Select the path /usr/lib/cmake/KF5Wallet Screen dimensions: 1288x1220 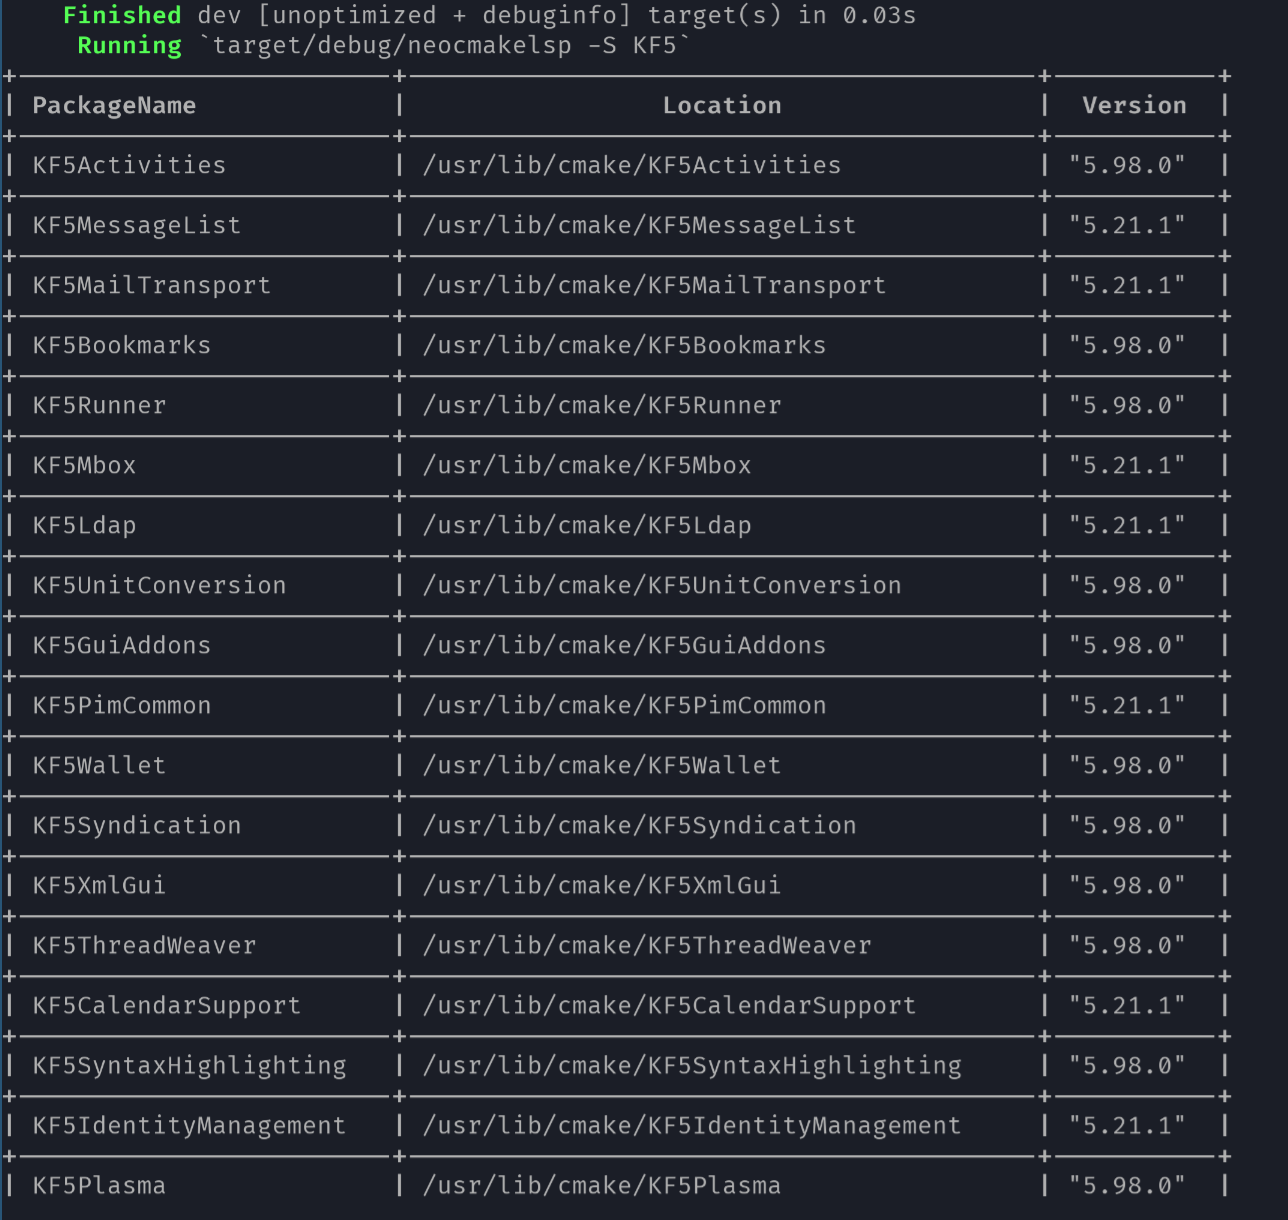[x=602, y=766]
